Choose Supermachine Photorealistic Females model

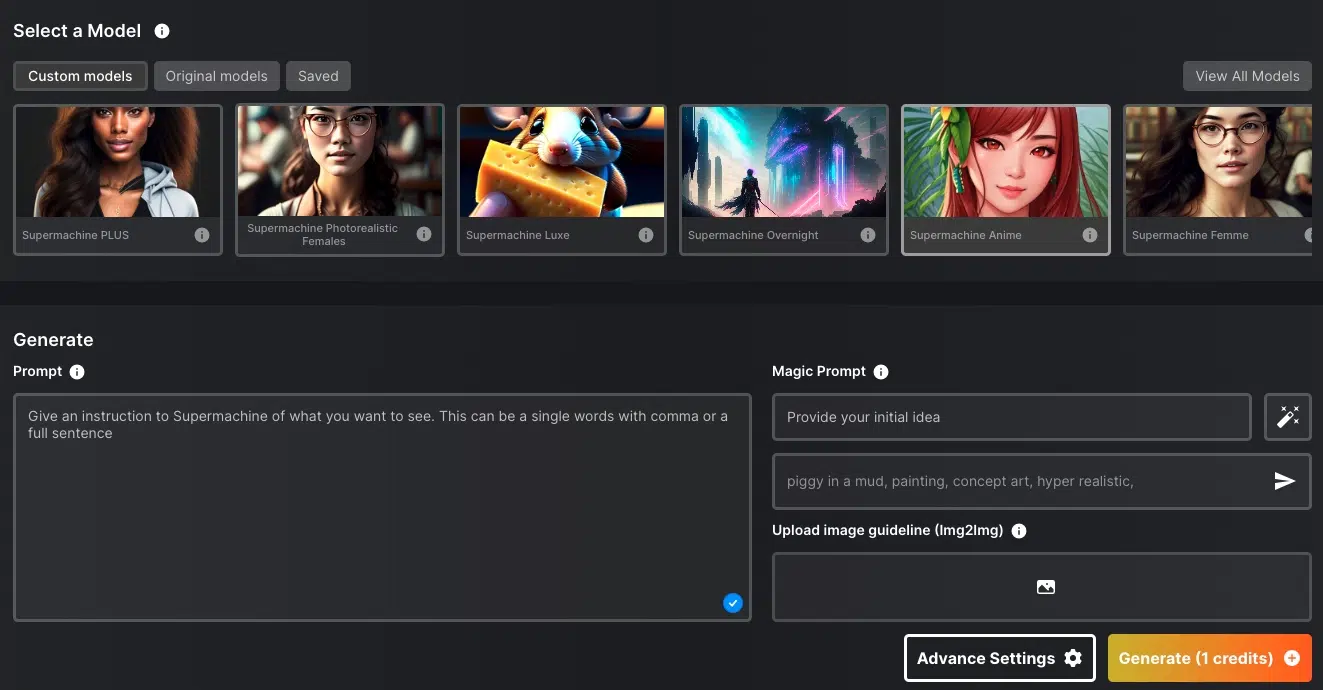(339, 162)
